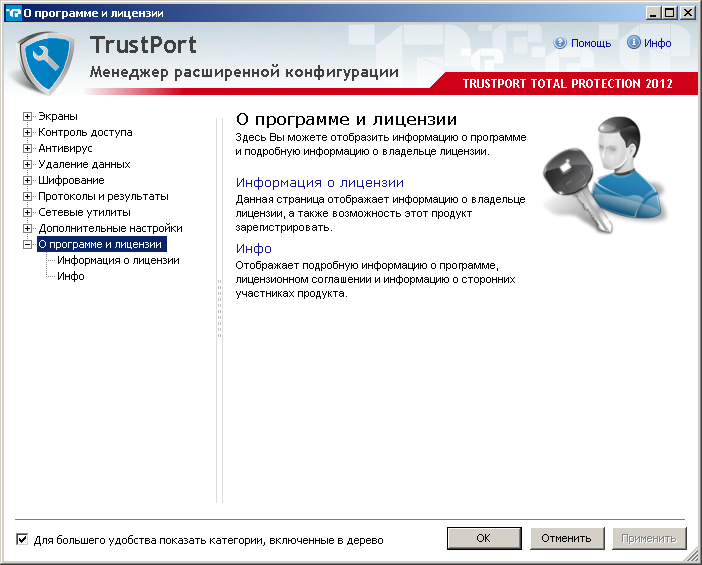Viewport: 702px width, 565px height.
Task: Click the Помощь link text
Action: pos(591,43)
